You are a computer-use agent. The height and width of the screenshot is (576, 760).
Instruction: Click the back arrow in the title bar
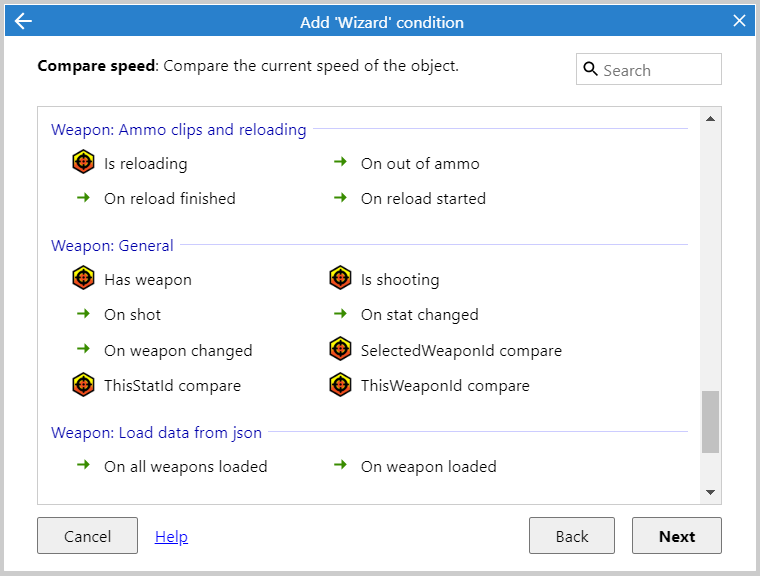[x=23, y=21]
